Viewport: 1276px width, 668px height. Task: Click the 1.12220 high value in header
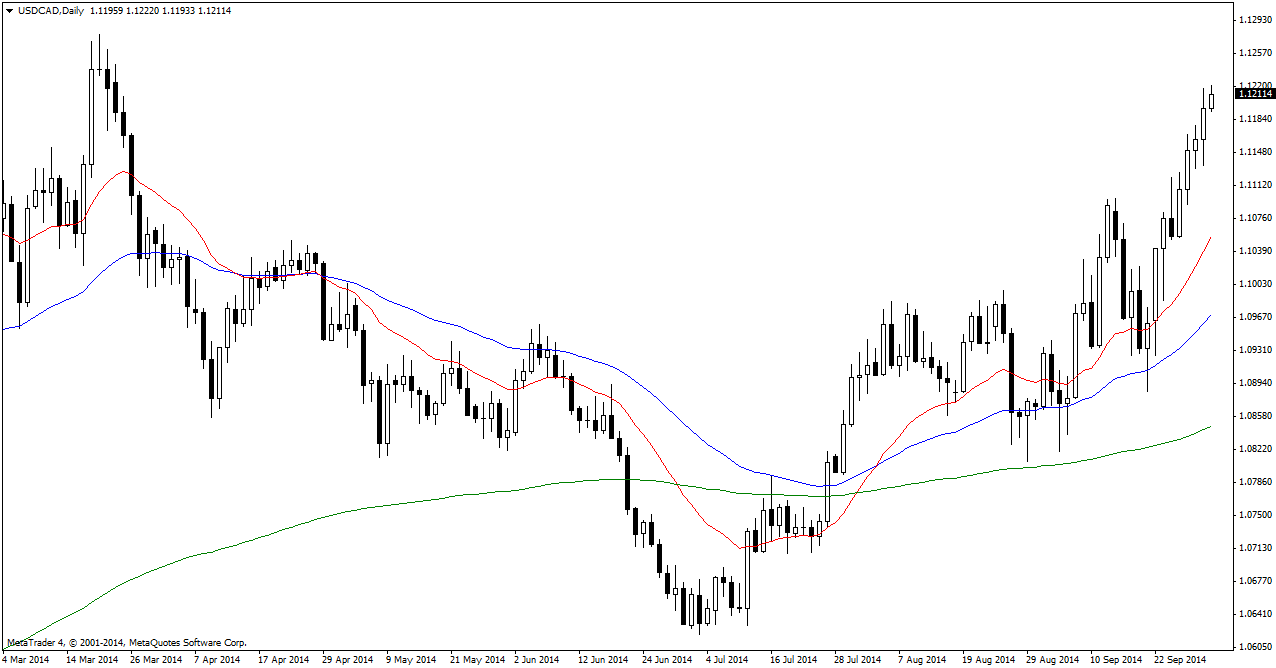(x=149, y=10)
